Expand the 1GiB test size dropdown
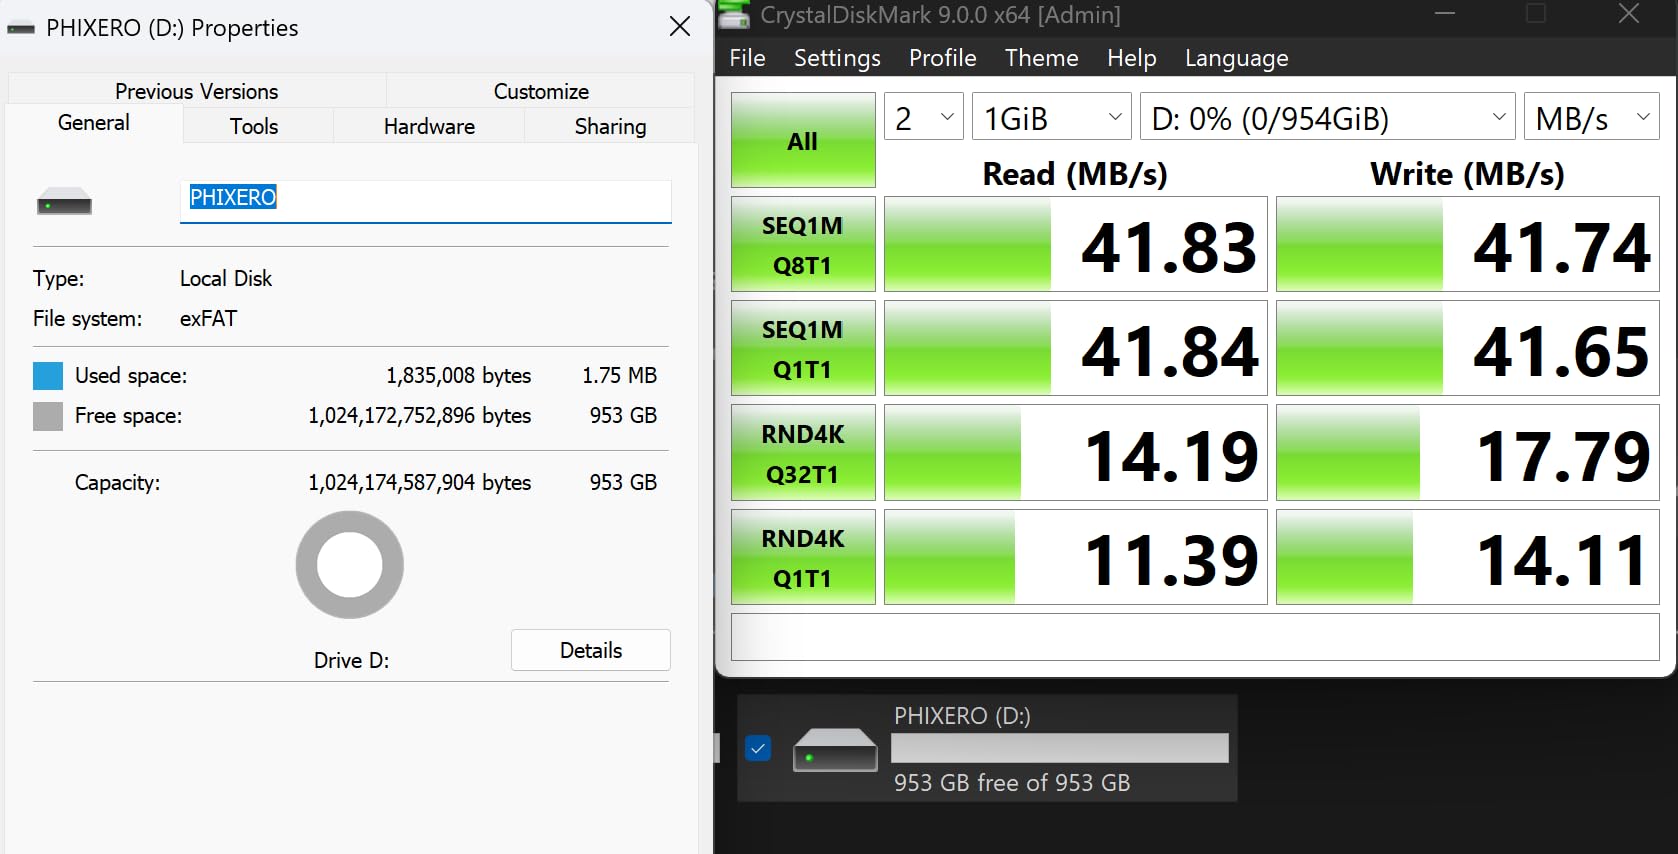The width and height of the screenshot is (1678, 854). tap(1051, 118)
